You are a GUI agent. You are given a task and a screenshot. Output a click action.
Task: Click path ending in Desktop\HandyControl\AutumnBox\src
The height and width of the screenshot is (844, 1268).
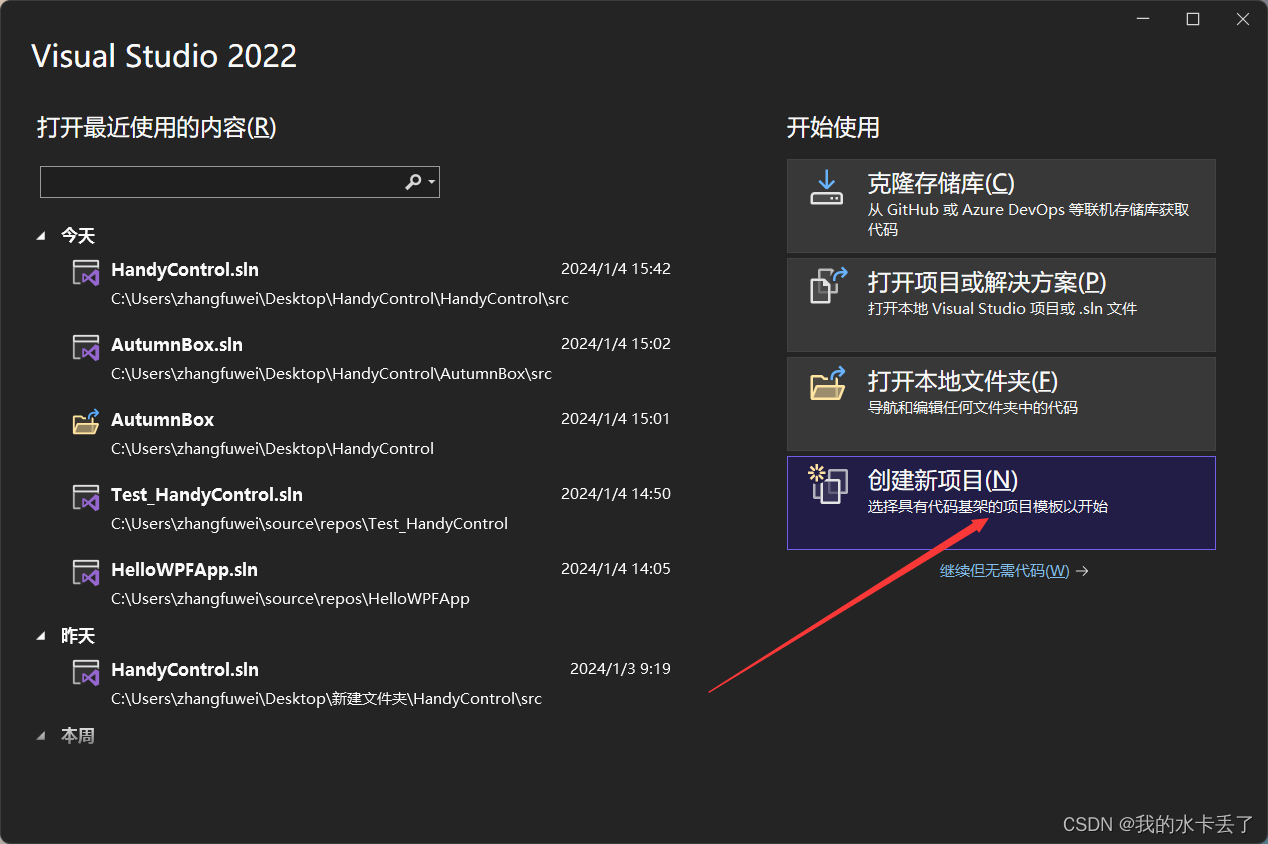(331, 374)
